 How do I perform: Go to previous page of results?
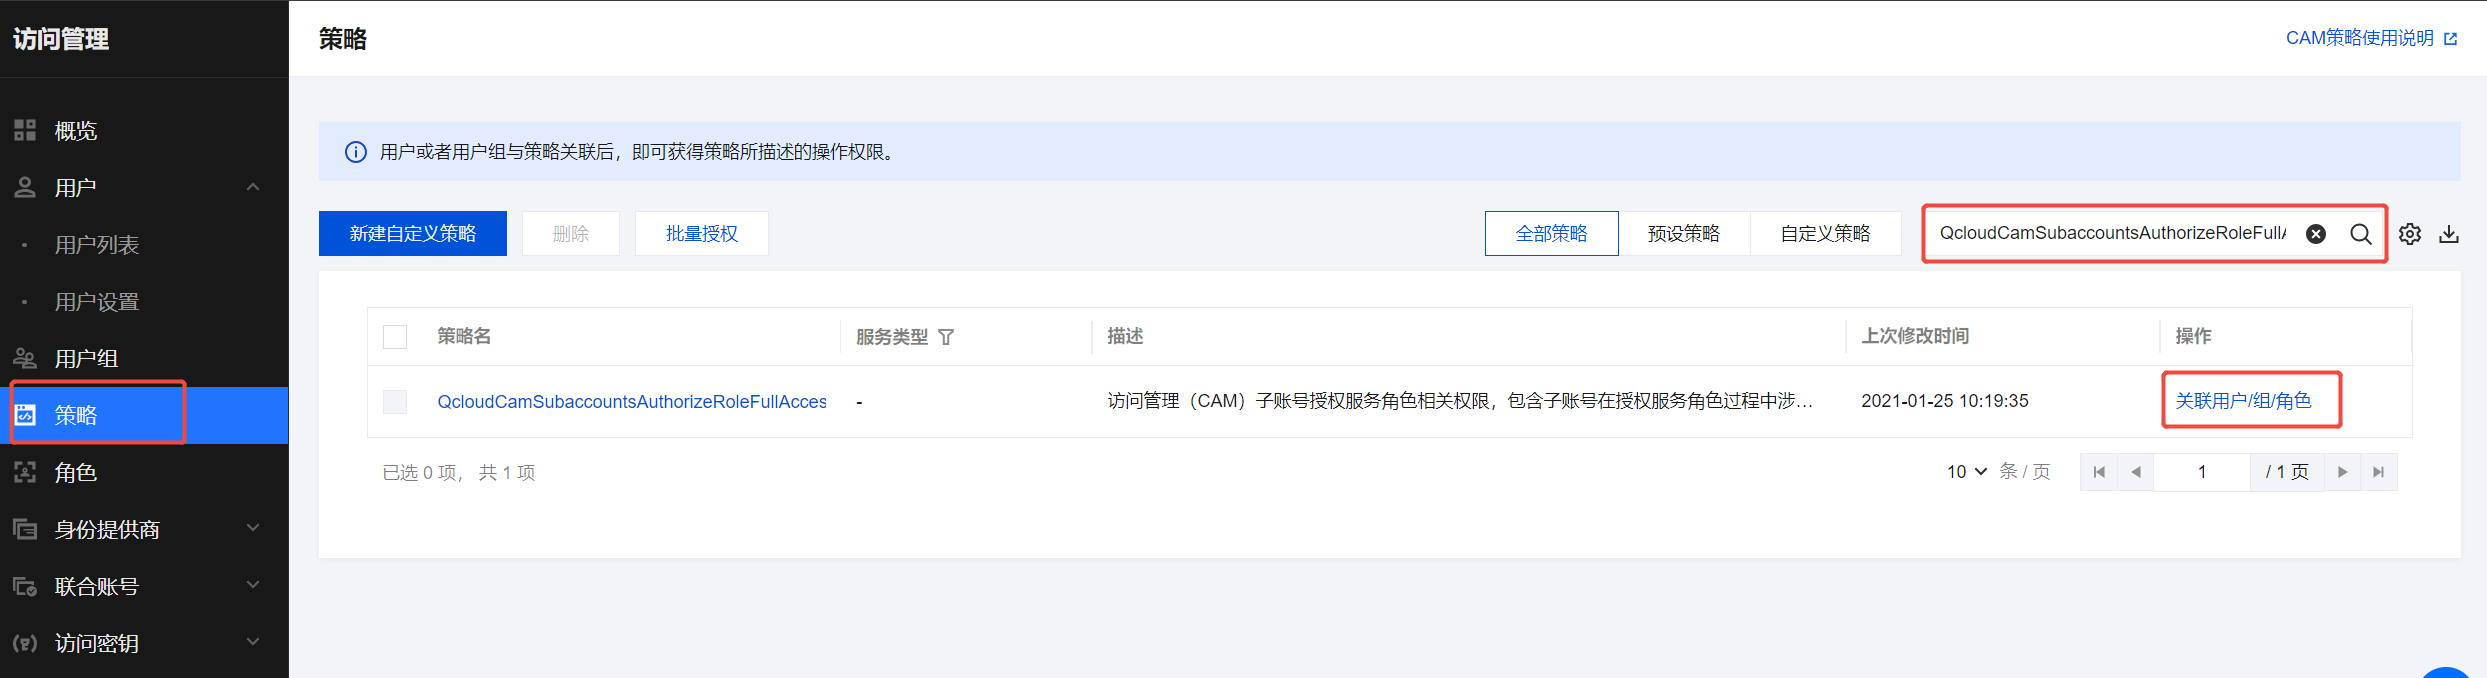(2136, 472)
